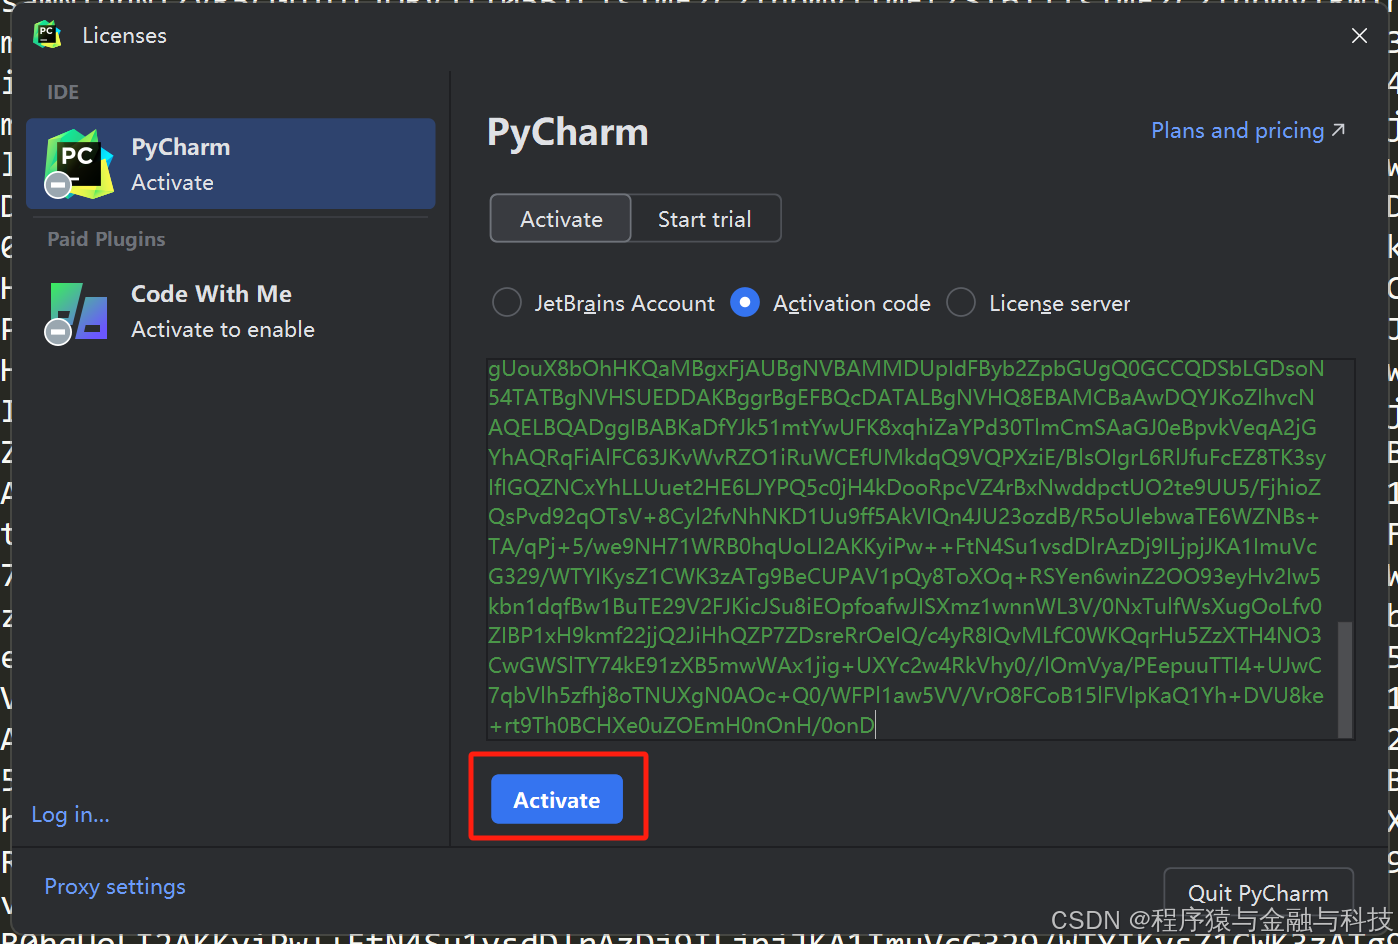Screen dimensions: 1398x944
Task: Open Plans and pricing link
Action: [x=1248, y=131]
